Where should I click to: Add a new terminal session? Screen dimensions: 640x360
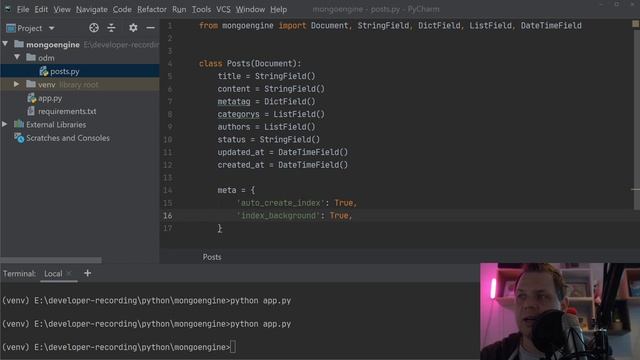(x=87, y=273)
